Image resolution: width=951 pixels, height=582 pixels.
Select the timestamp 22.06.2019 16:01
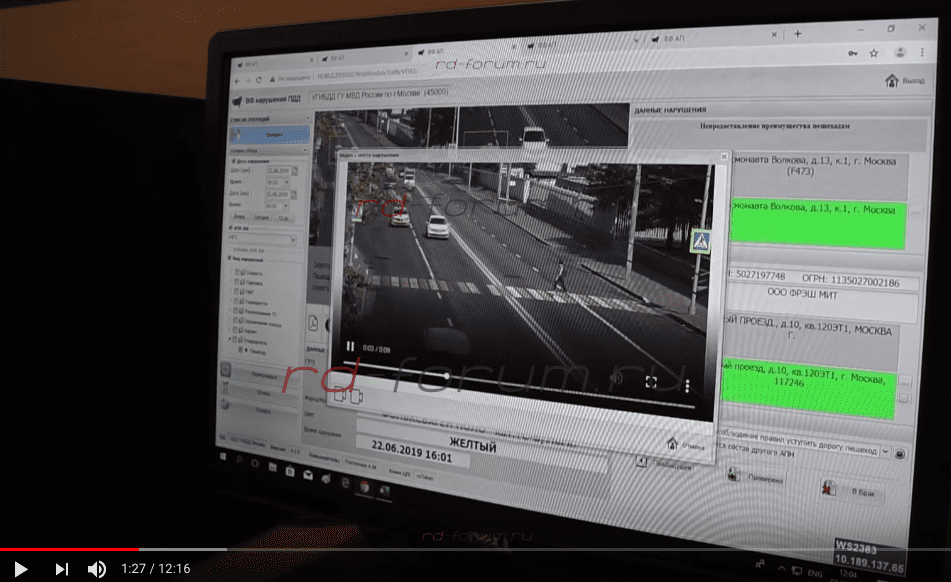tap(411, 451)
